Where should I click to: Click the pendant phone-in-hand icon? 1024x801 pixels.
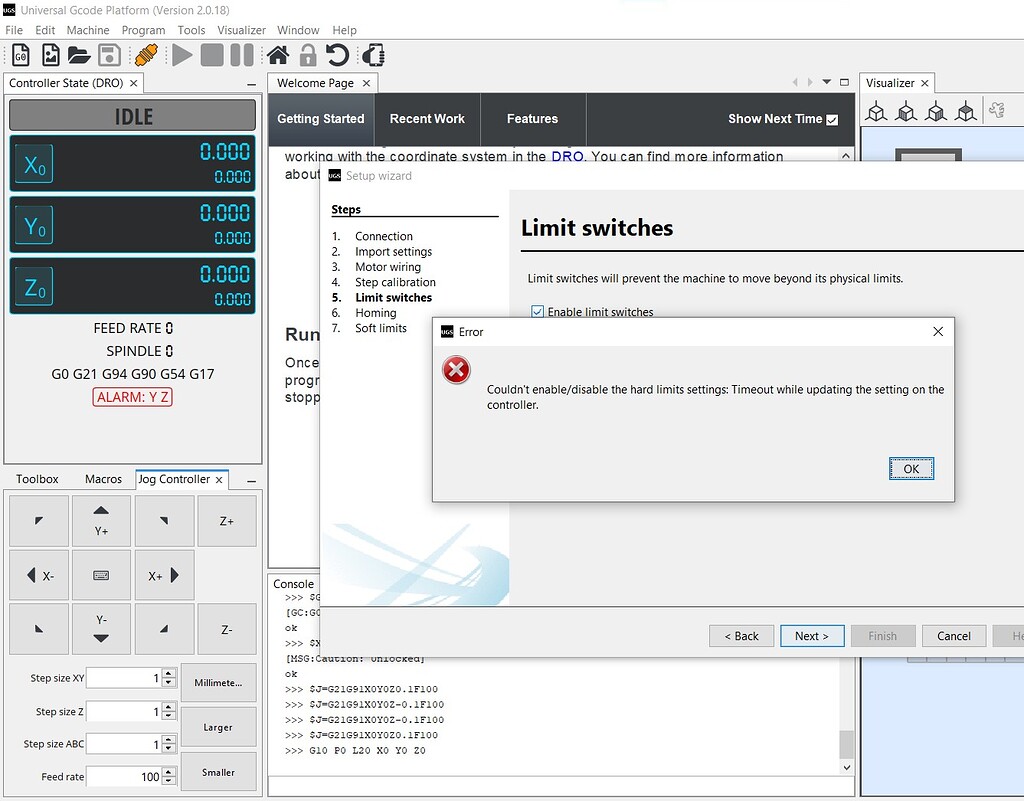click(374, 55)
